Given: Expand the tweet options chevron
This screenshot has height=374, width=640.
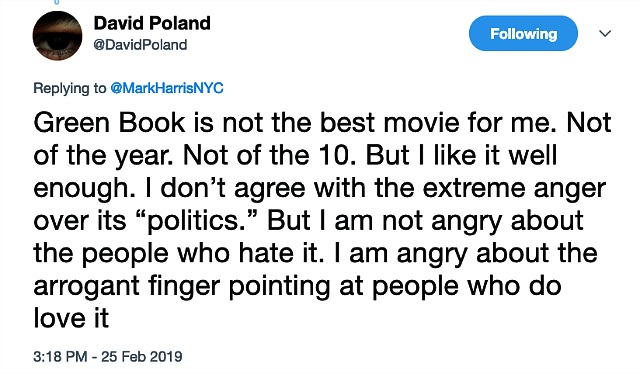Looking at the screenshot, I should click(x=605, y=33).
